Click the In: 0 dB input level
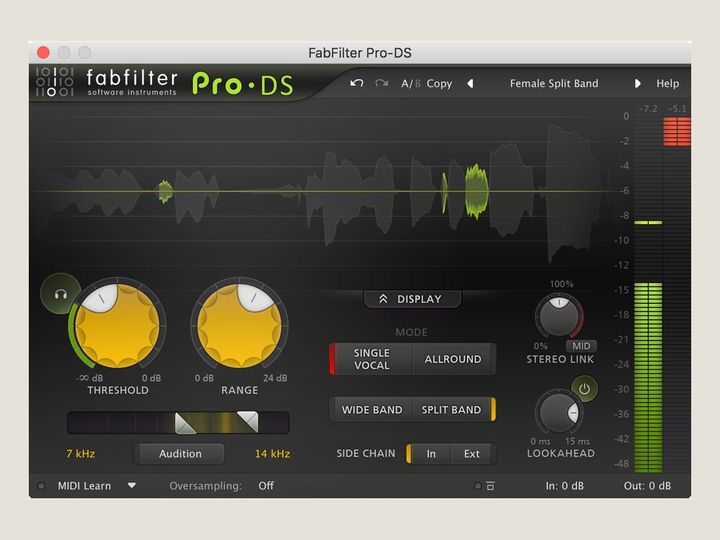This screenshot has height=540, width=720. pyautogui.click(x=564, y=486)
